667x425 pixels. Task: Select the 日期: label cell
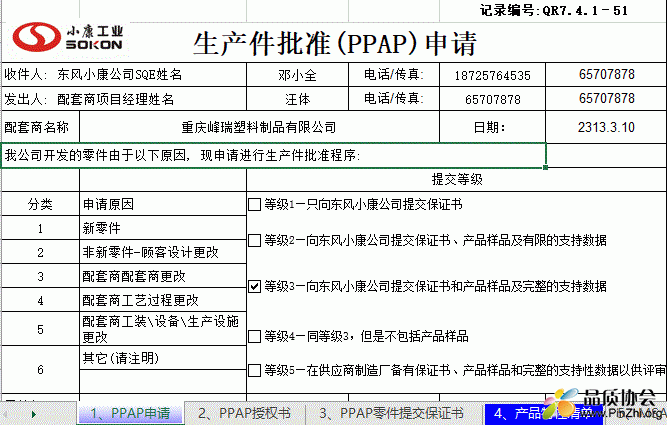[492, 127]
